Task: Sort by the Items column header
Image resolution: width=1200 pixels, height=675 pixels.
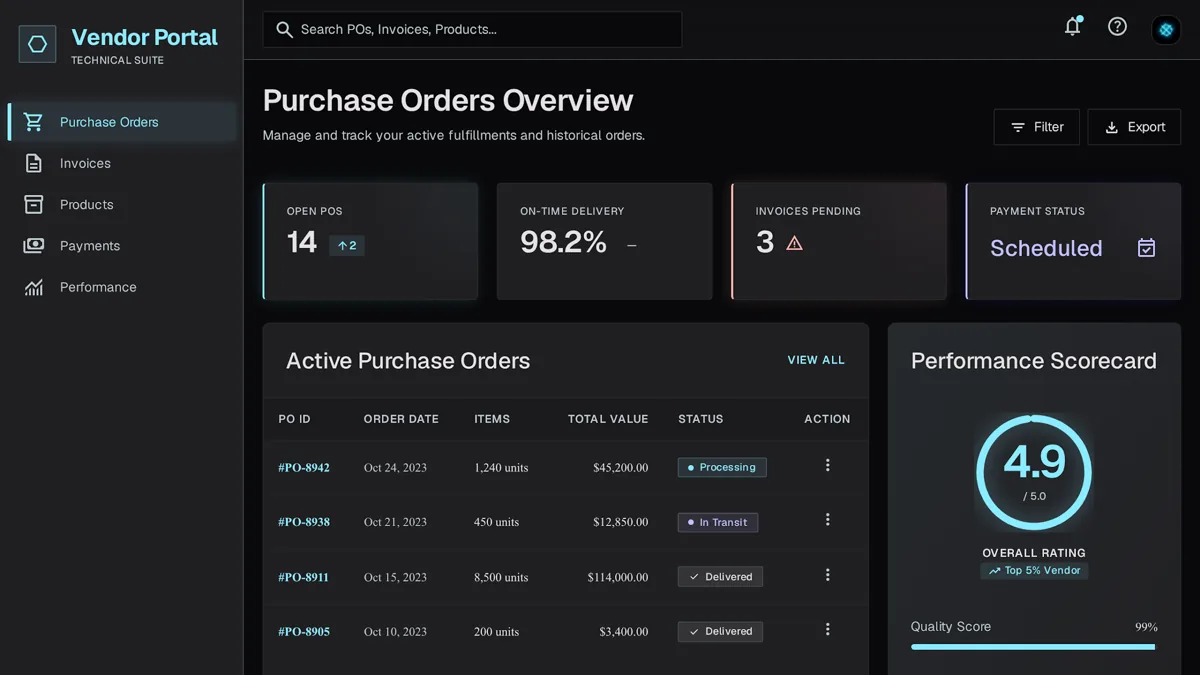Action: click(492, 419)
